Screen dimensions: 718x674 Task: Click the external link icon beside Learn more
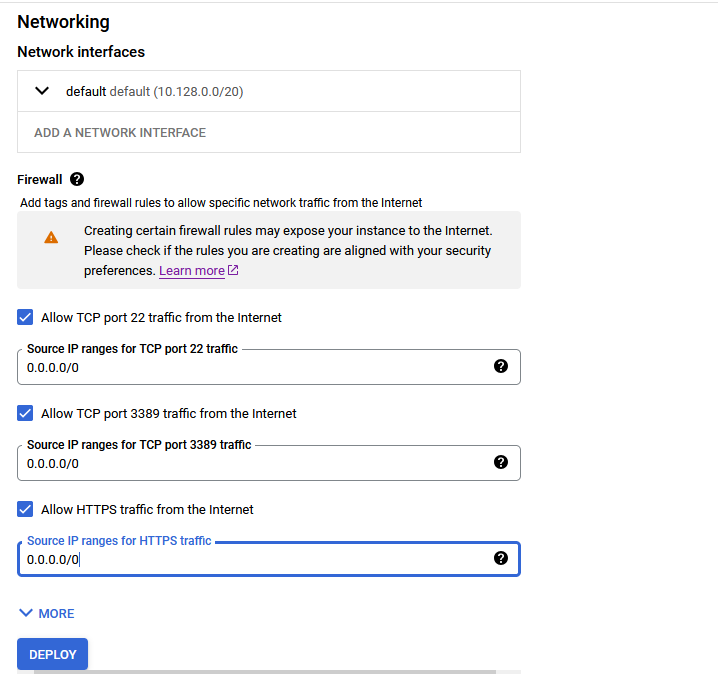233,270
